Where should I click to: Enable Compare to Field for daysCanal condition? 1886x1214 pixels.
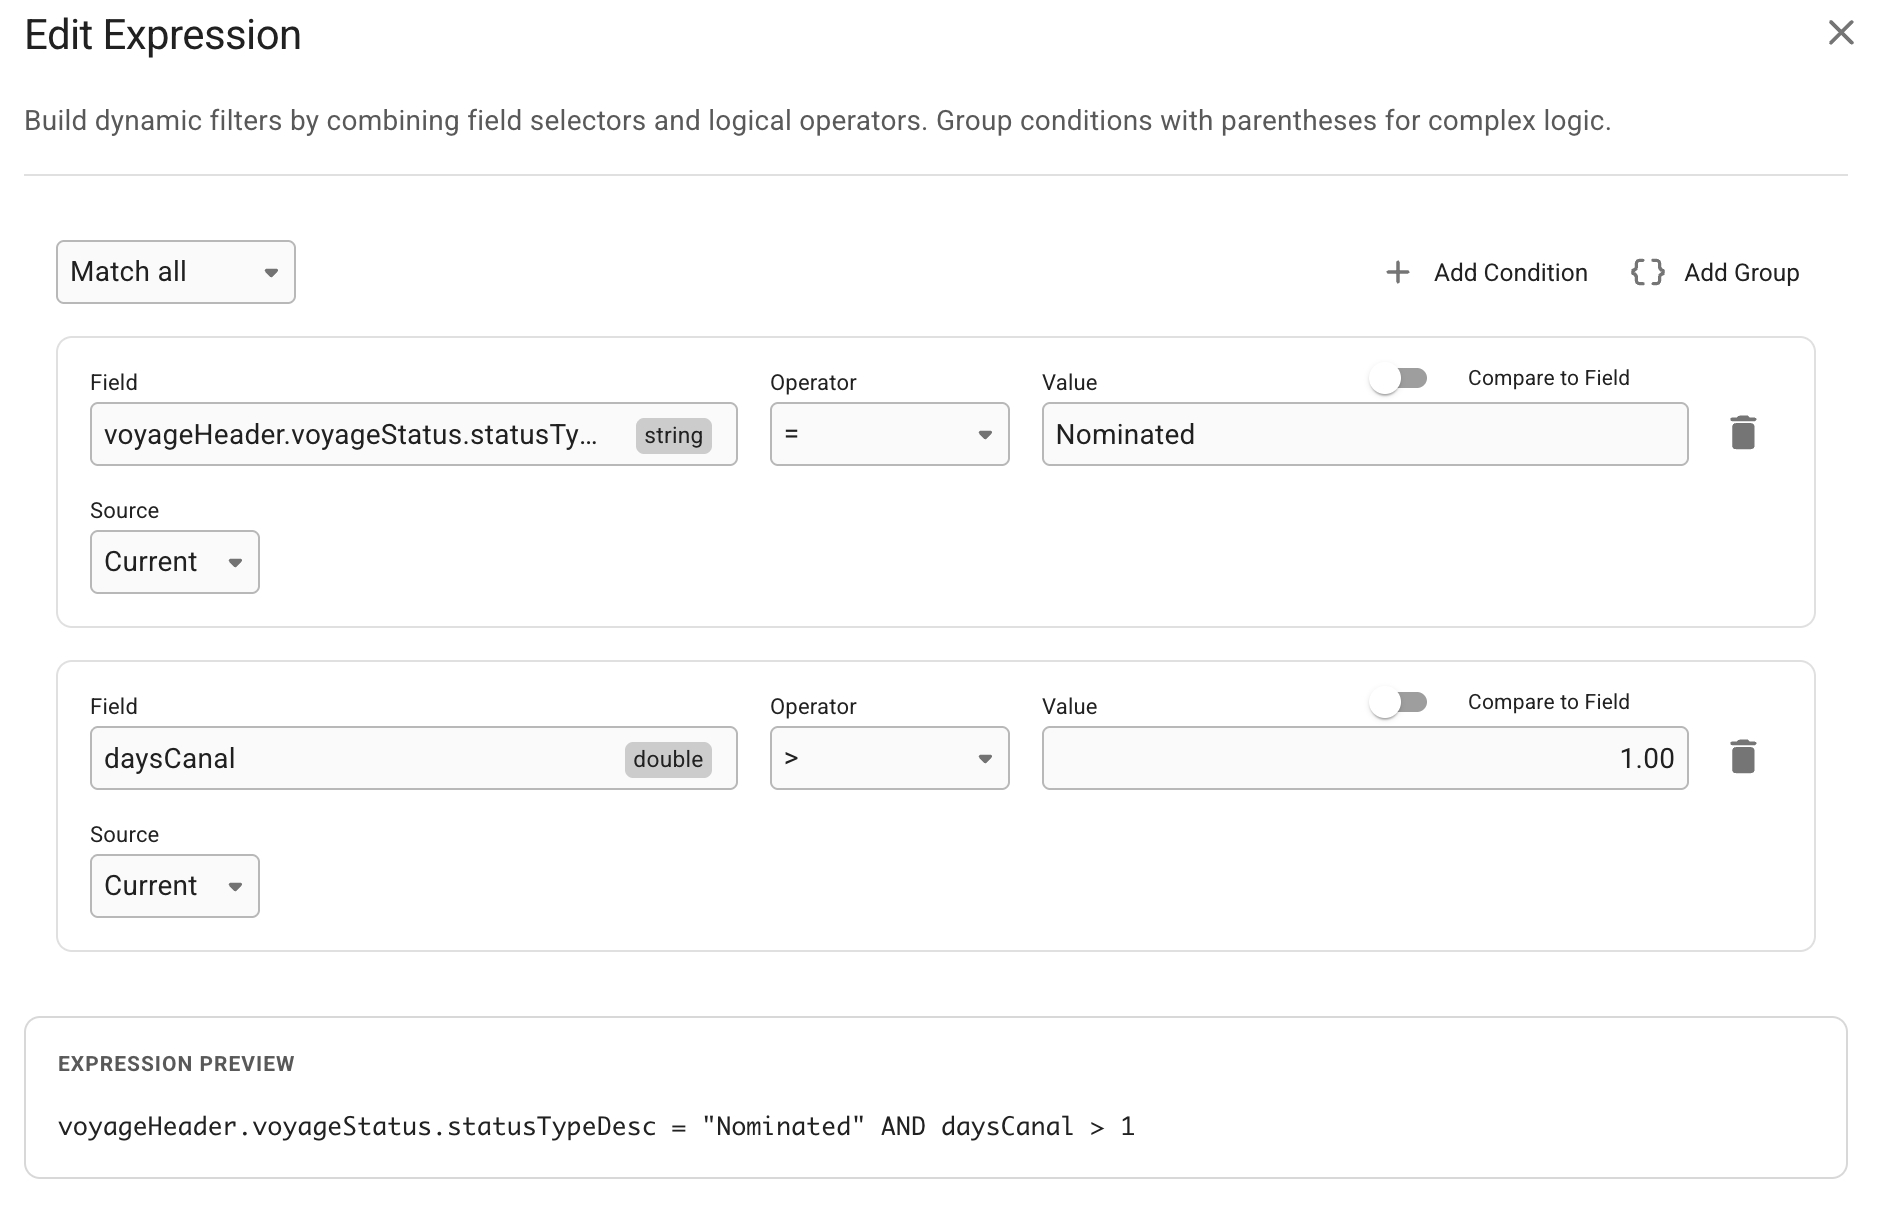(1398, 702)
